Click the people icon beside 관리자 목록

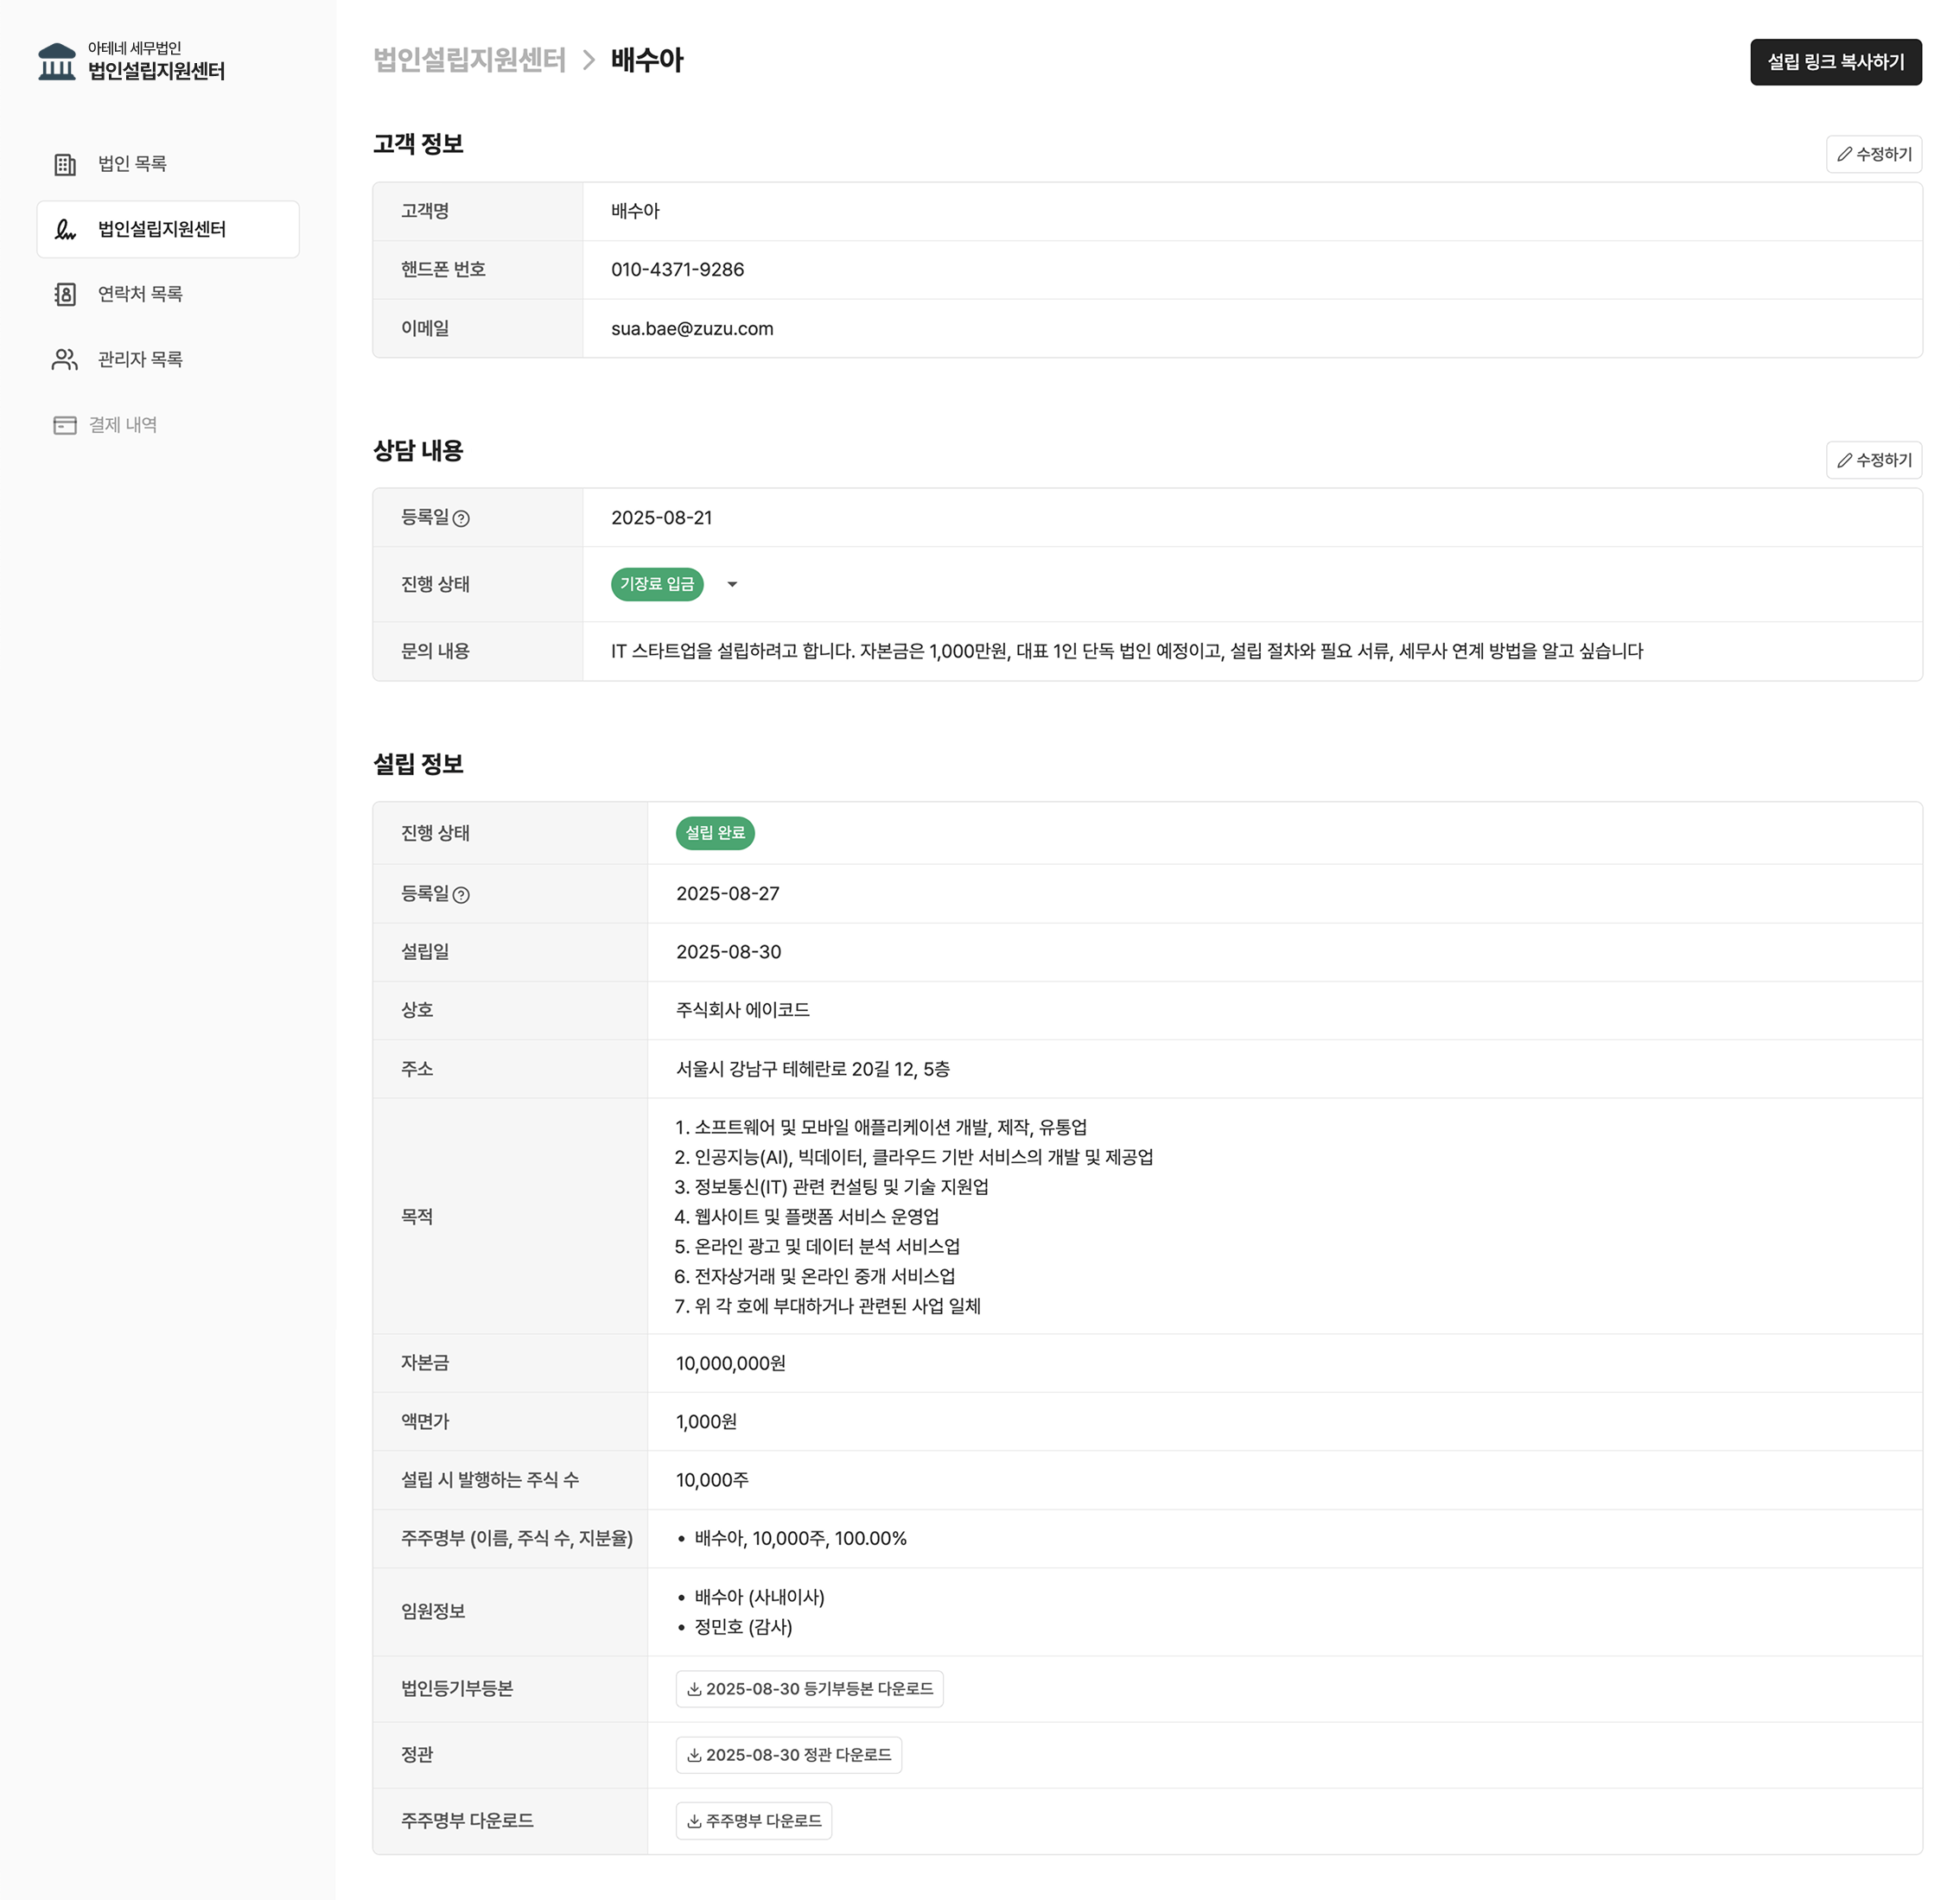pyautogui.click(x=65, y=360)
